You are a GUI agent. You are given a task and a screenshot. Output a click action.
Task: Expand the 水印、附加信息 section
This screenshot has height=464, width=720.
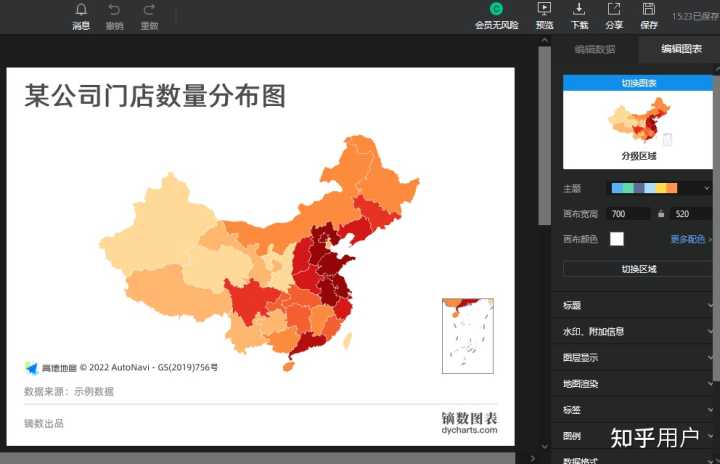636,332
